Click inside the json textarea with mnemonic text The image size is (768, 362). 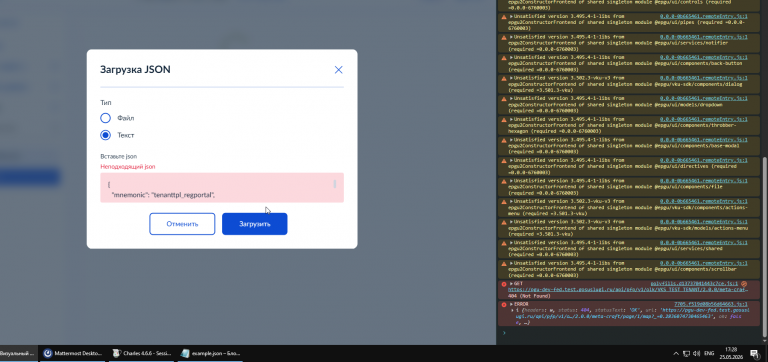coord(222,188)
